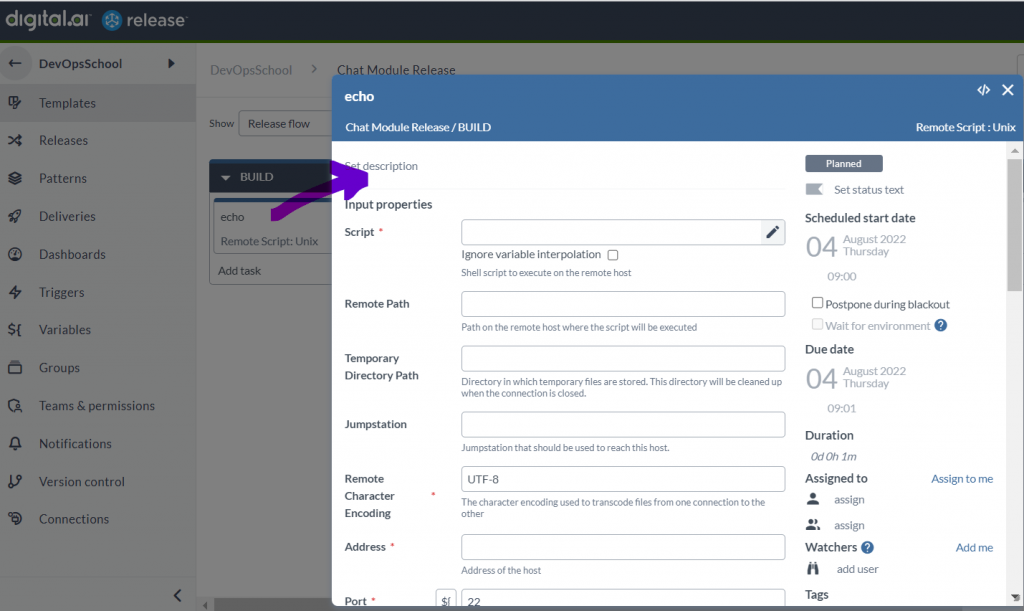This screenshot has width=1024, height=611.
Task: Enable Ignore variable interpolation checkbox
Action: [612, 255]
